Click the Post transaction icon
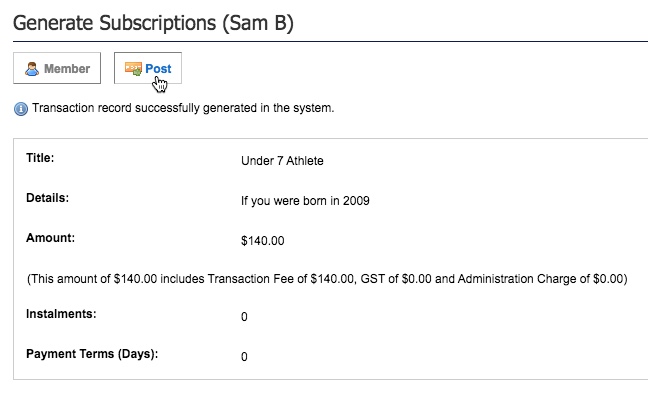 pos(133,69)
